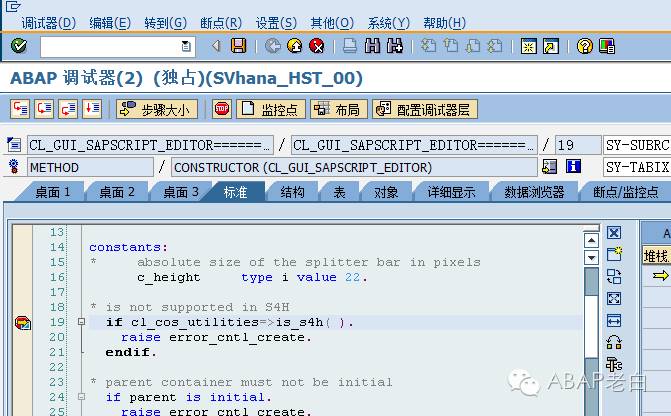Click the Print icon in toolbar
This screenshot has width=671, height=416.
click(x=350, y=46)
